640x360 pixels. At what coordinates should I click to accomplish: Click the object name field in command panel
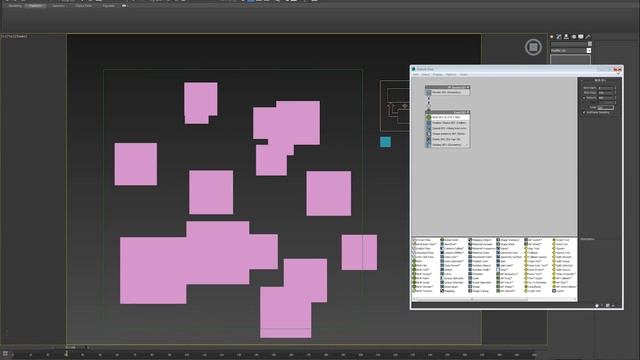point(569,44)
